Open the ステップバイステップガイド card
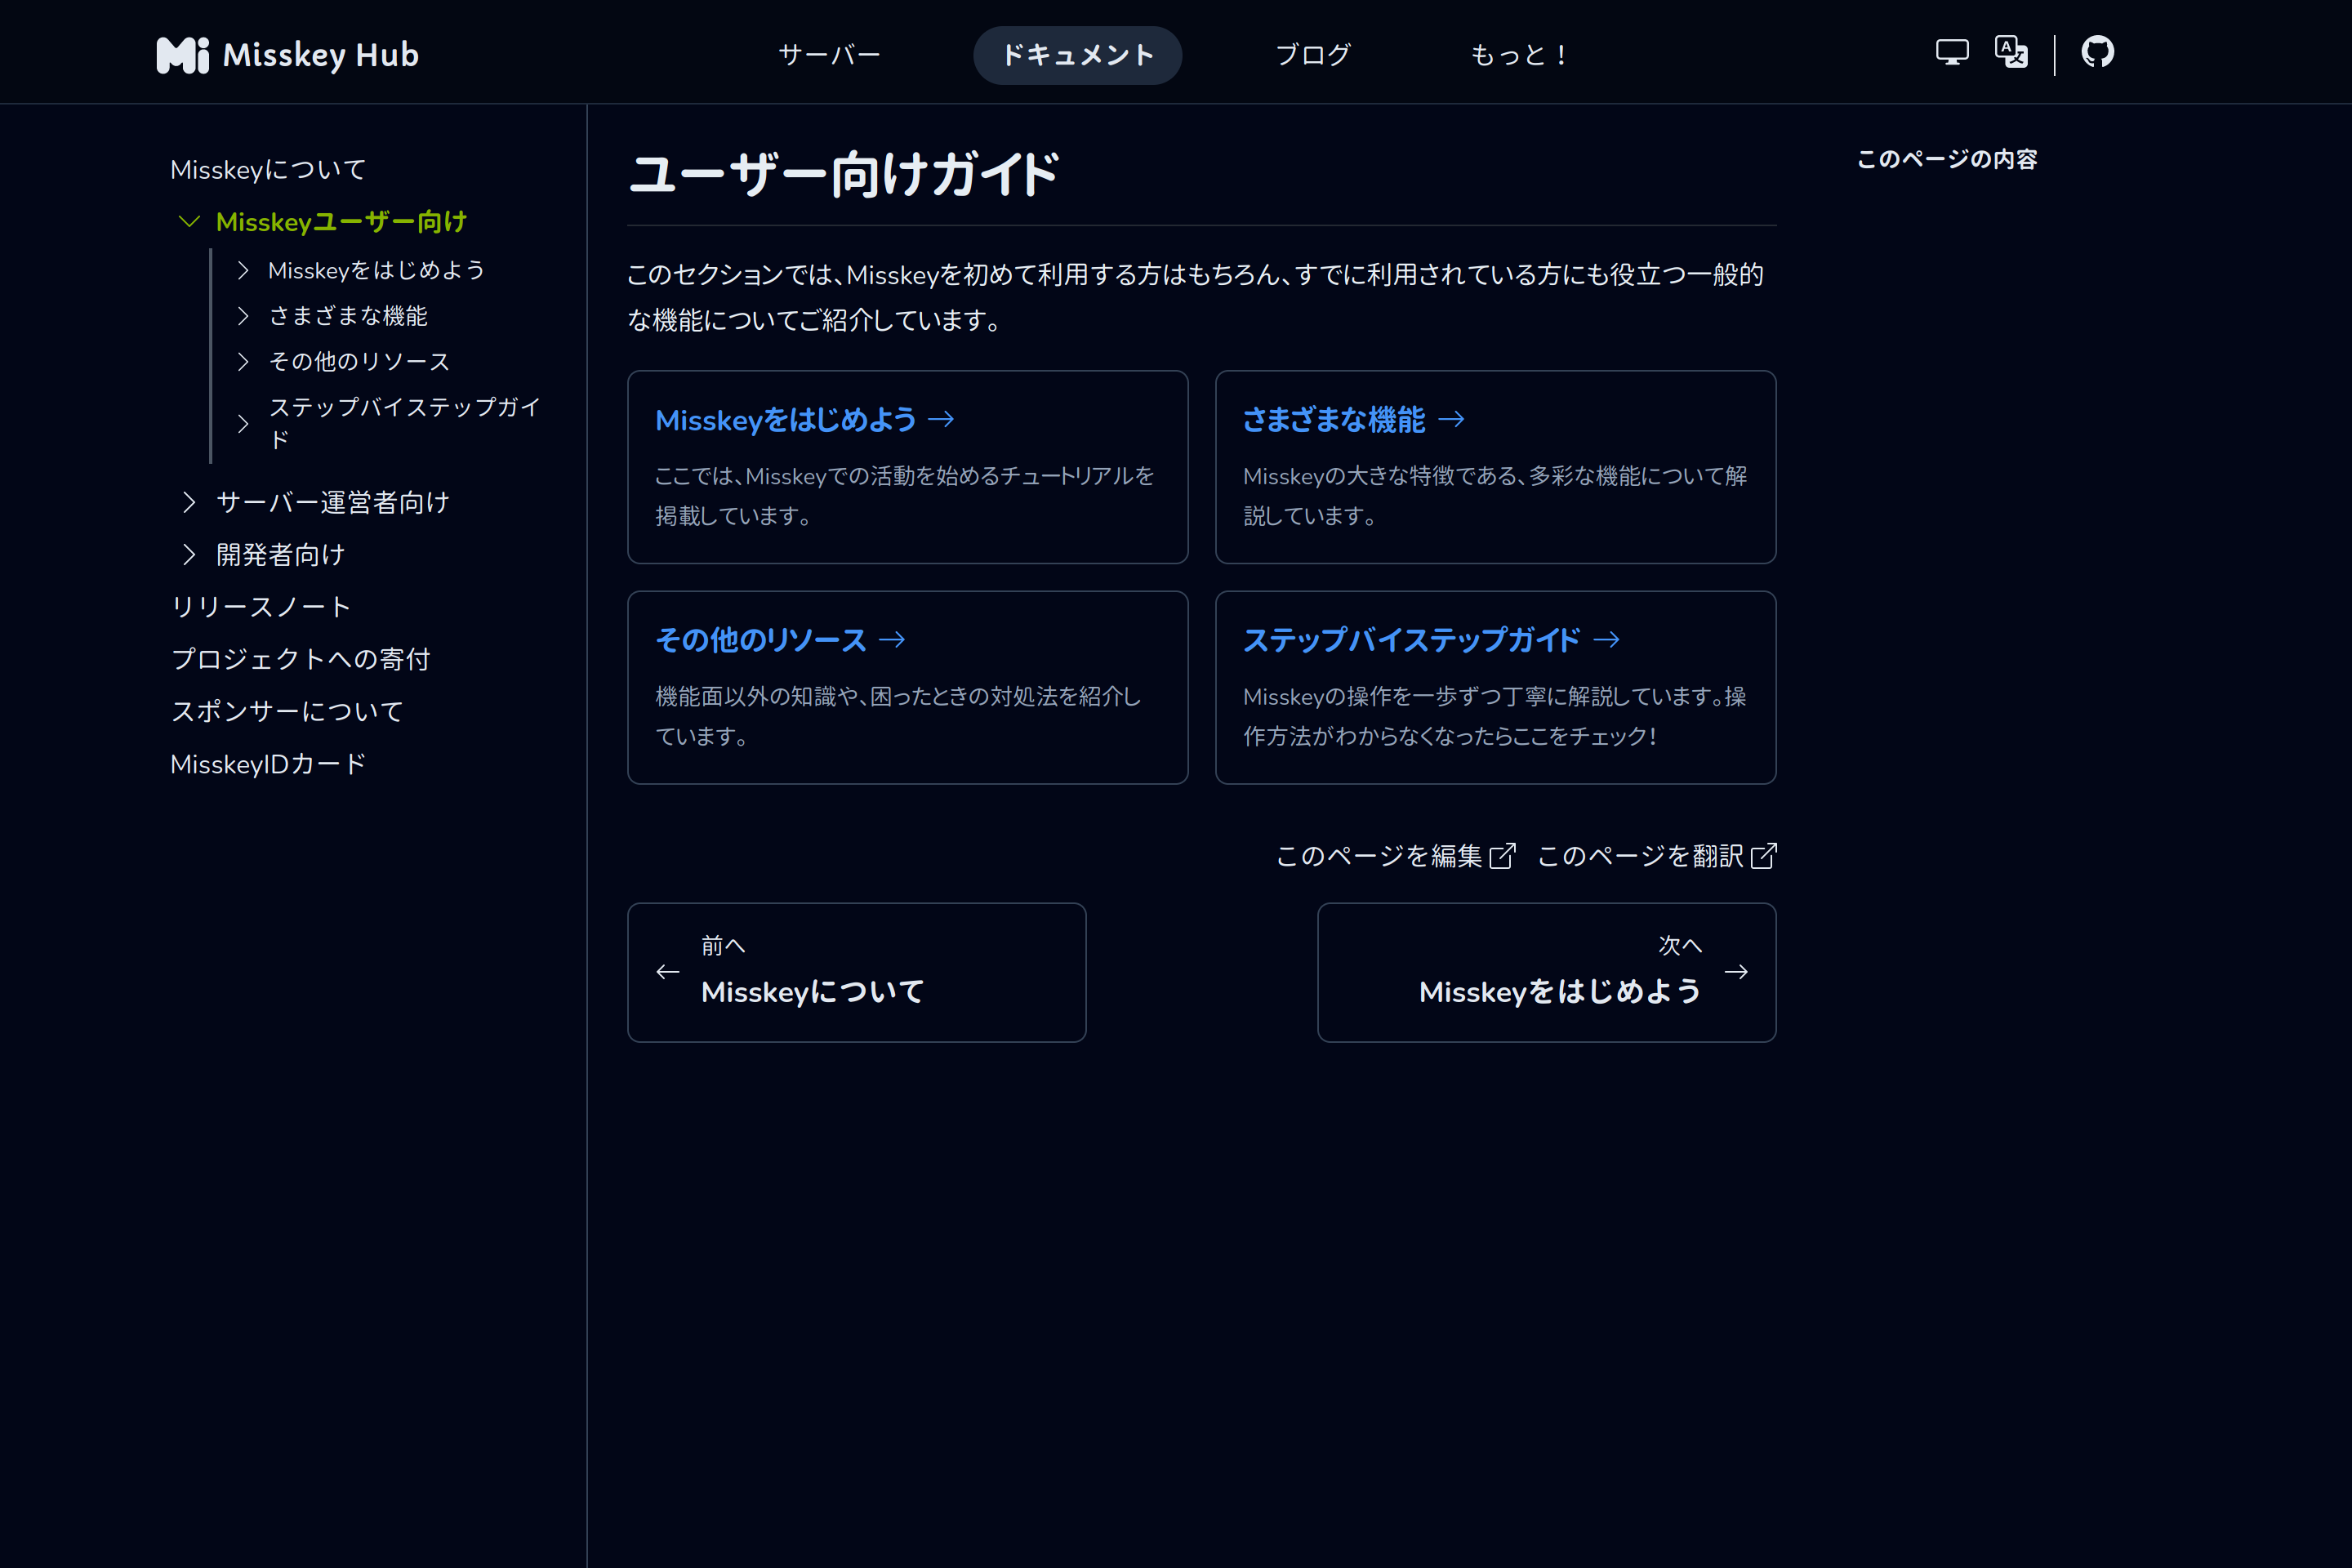The image size is (2352, 1568). [x=1411, y=640]
